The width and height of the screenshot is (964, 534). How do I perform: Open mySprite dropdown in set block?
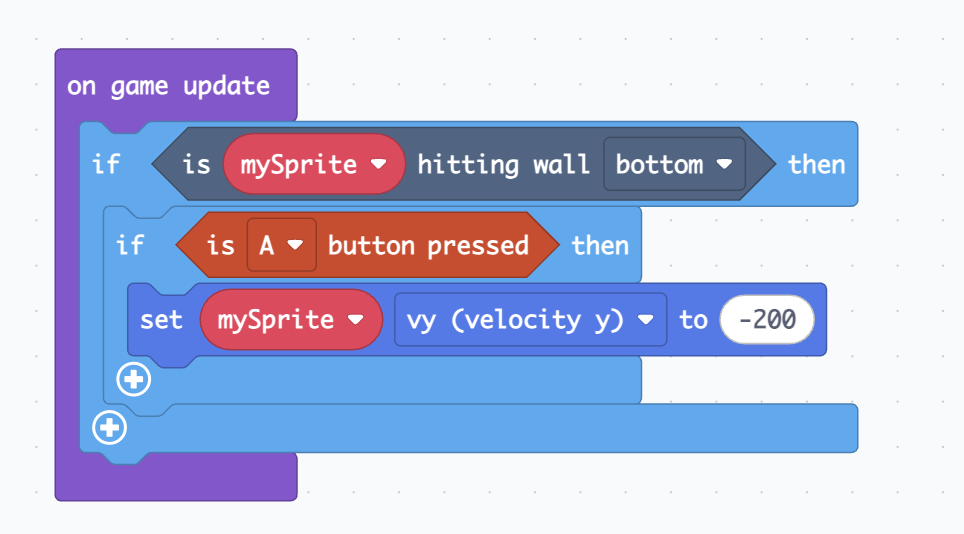(x=291, y=320)
